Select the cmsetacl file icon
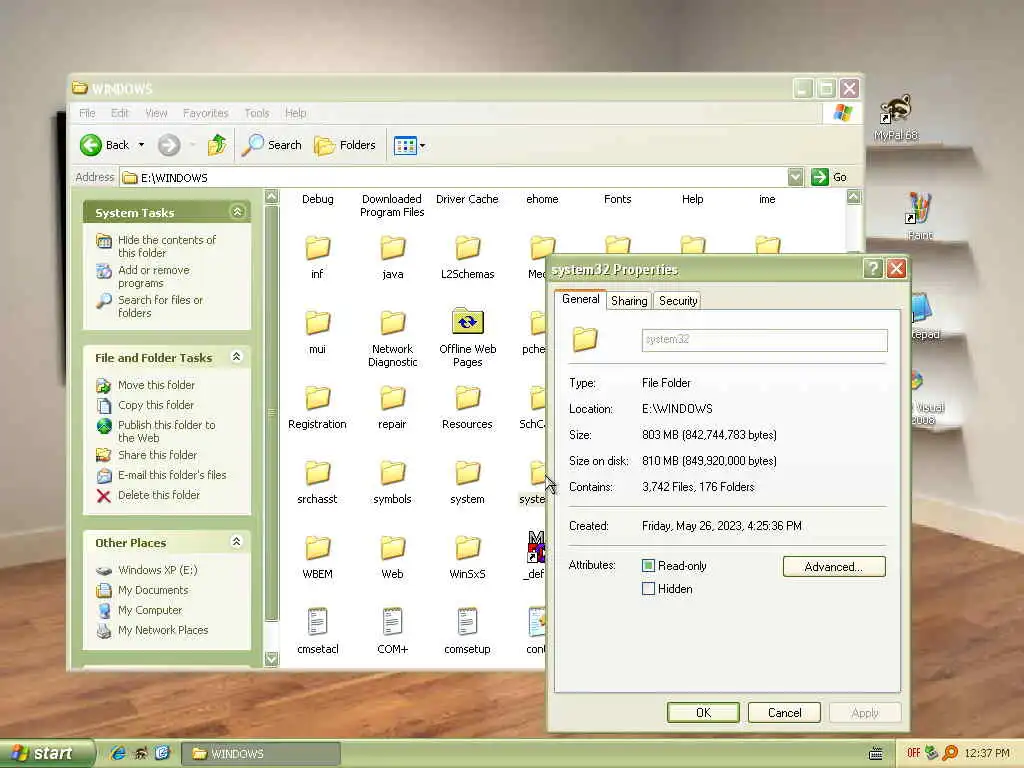The image size is (1024, 768). (x=317, y=622)
